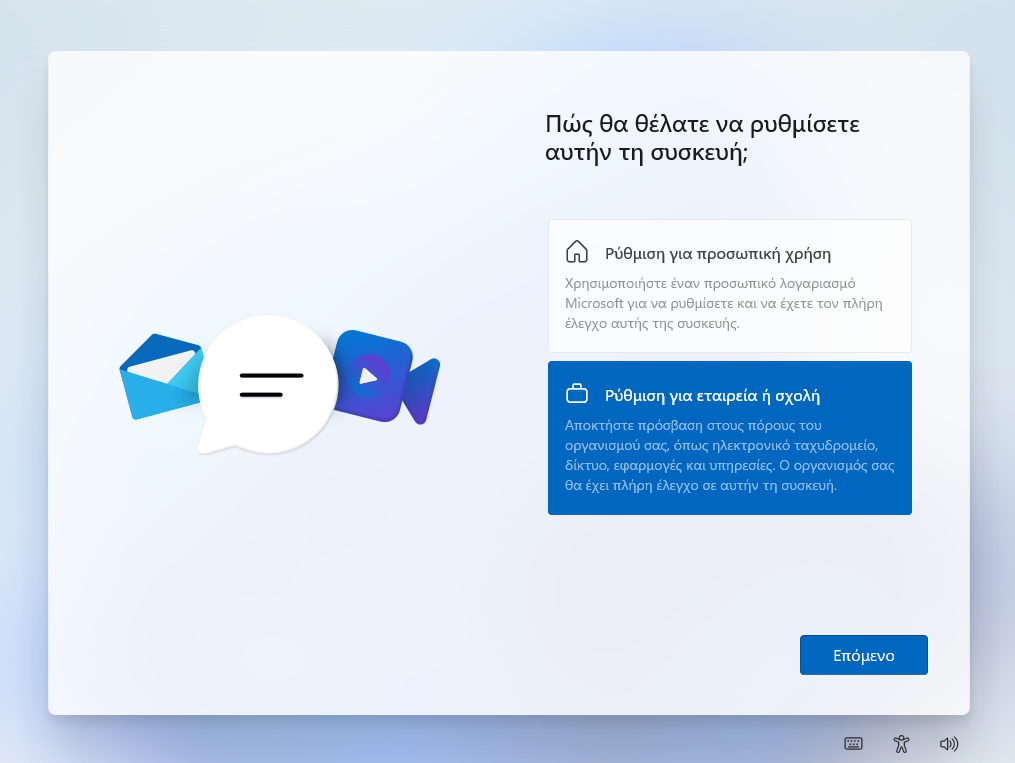Viewport: 1015px width, 763px height.
Task: Click the camera's right-side lens flap
Action: (421, 390)
